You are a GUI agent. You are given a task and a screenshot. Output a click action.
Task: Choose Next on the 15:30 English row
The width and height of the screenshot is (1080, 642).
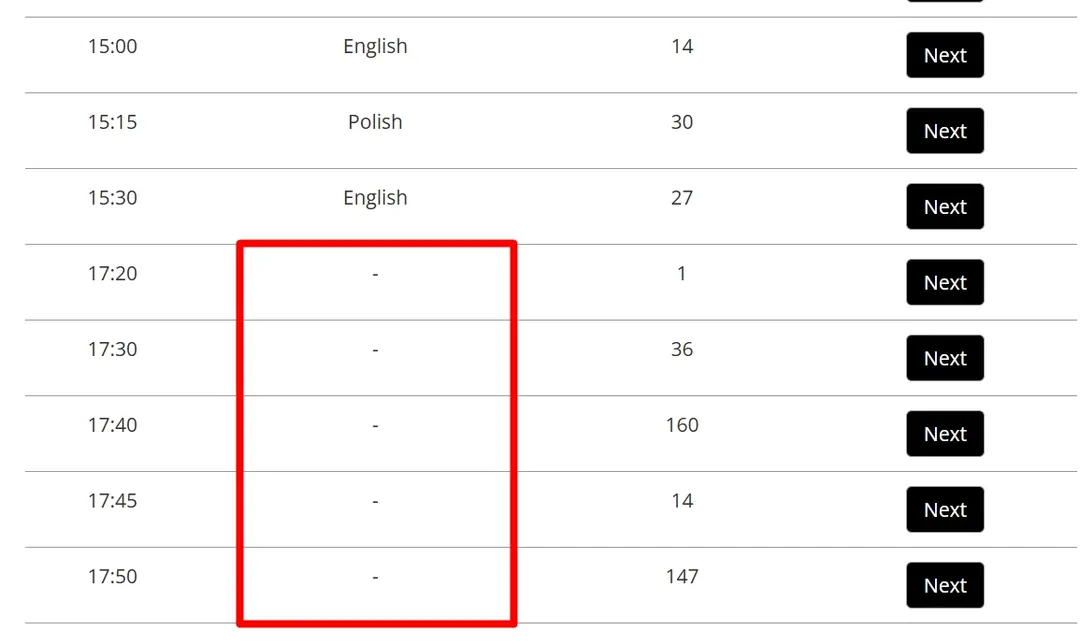click(x=944, y=207)
